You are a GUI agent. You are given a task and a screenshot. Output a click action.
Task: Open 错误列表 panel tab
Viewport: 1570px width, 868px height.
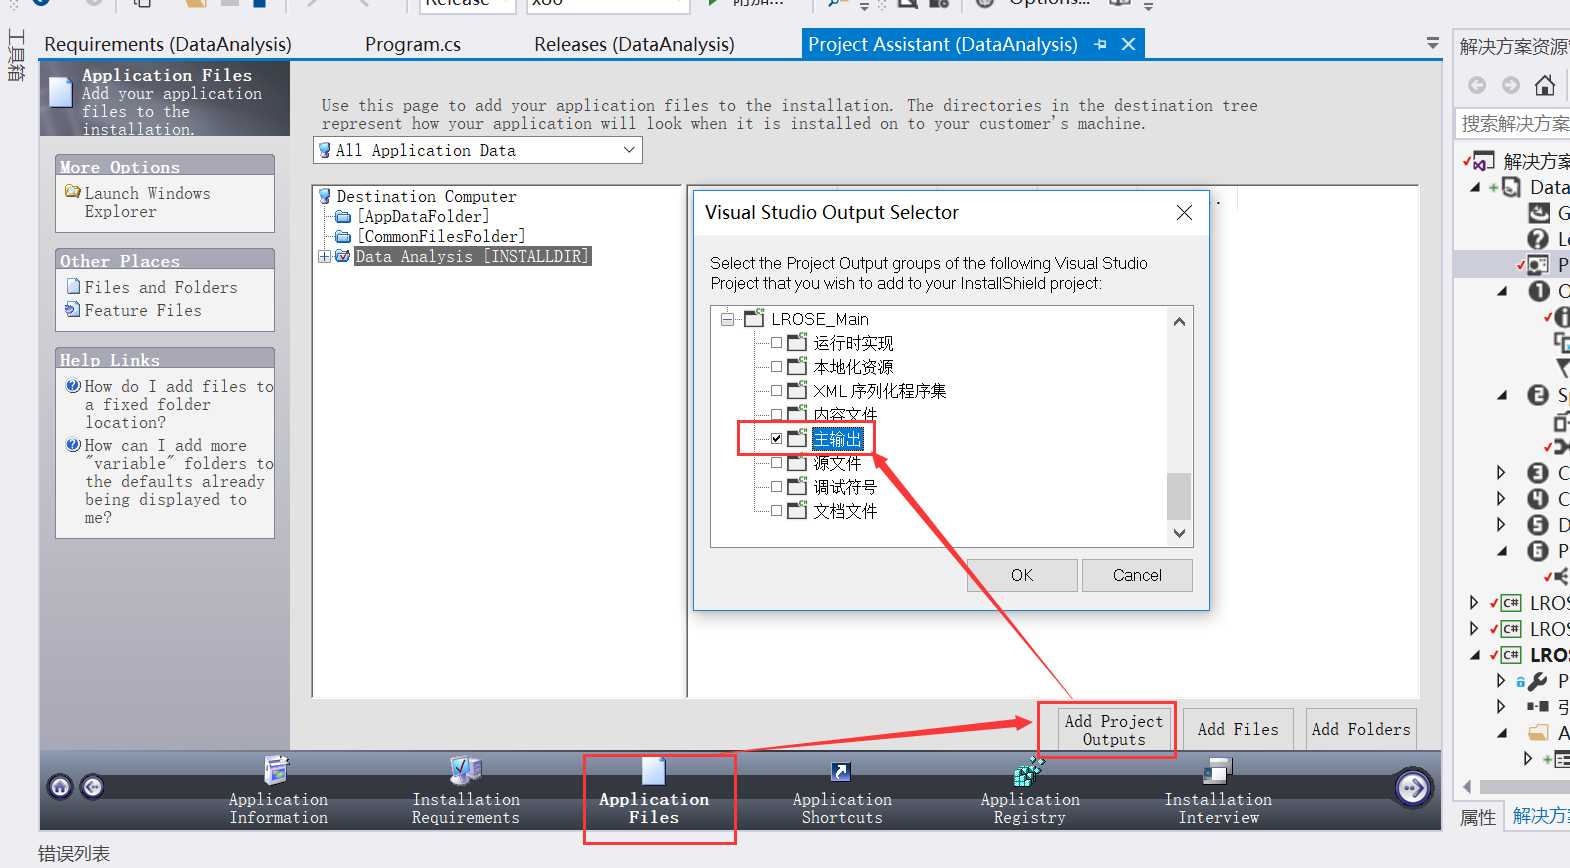tap(74, 853)
